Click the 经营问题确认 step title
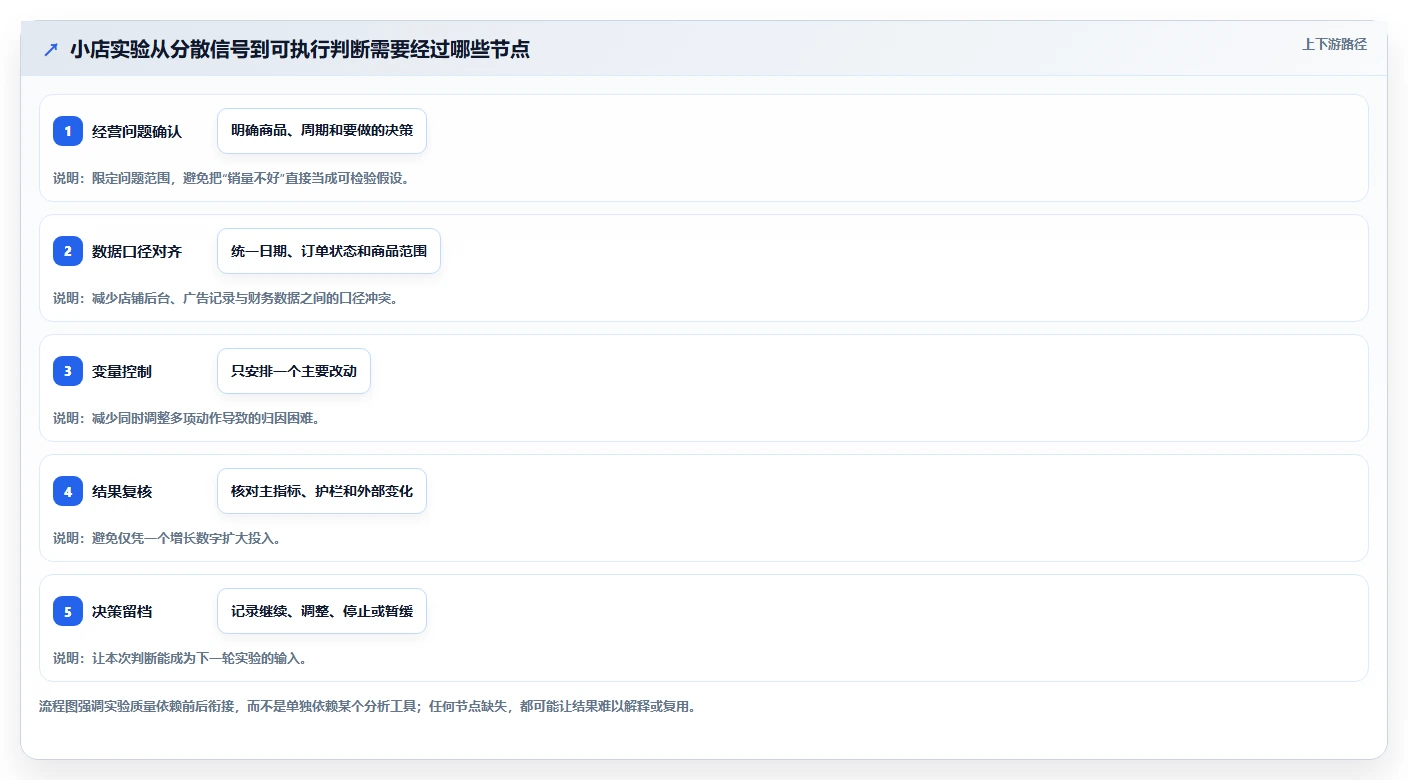This screenshot has height=780, width=1408. [x=137, y=131]
